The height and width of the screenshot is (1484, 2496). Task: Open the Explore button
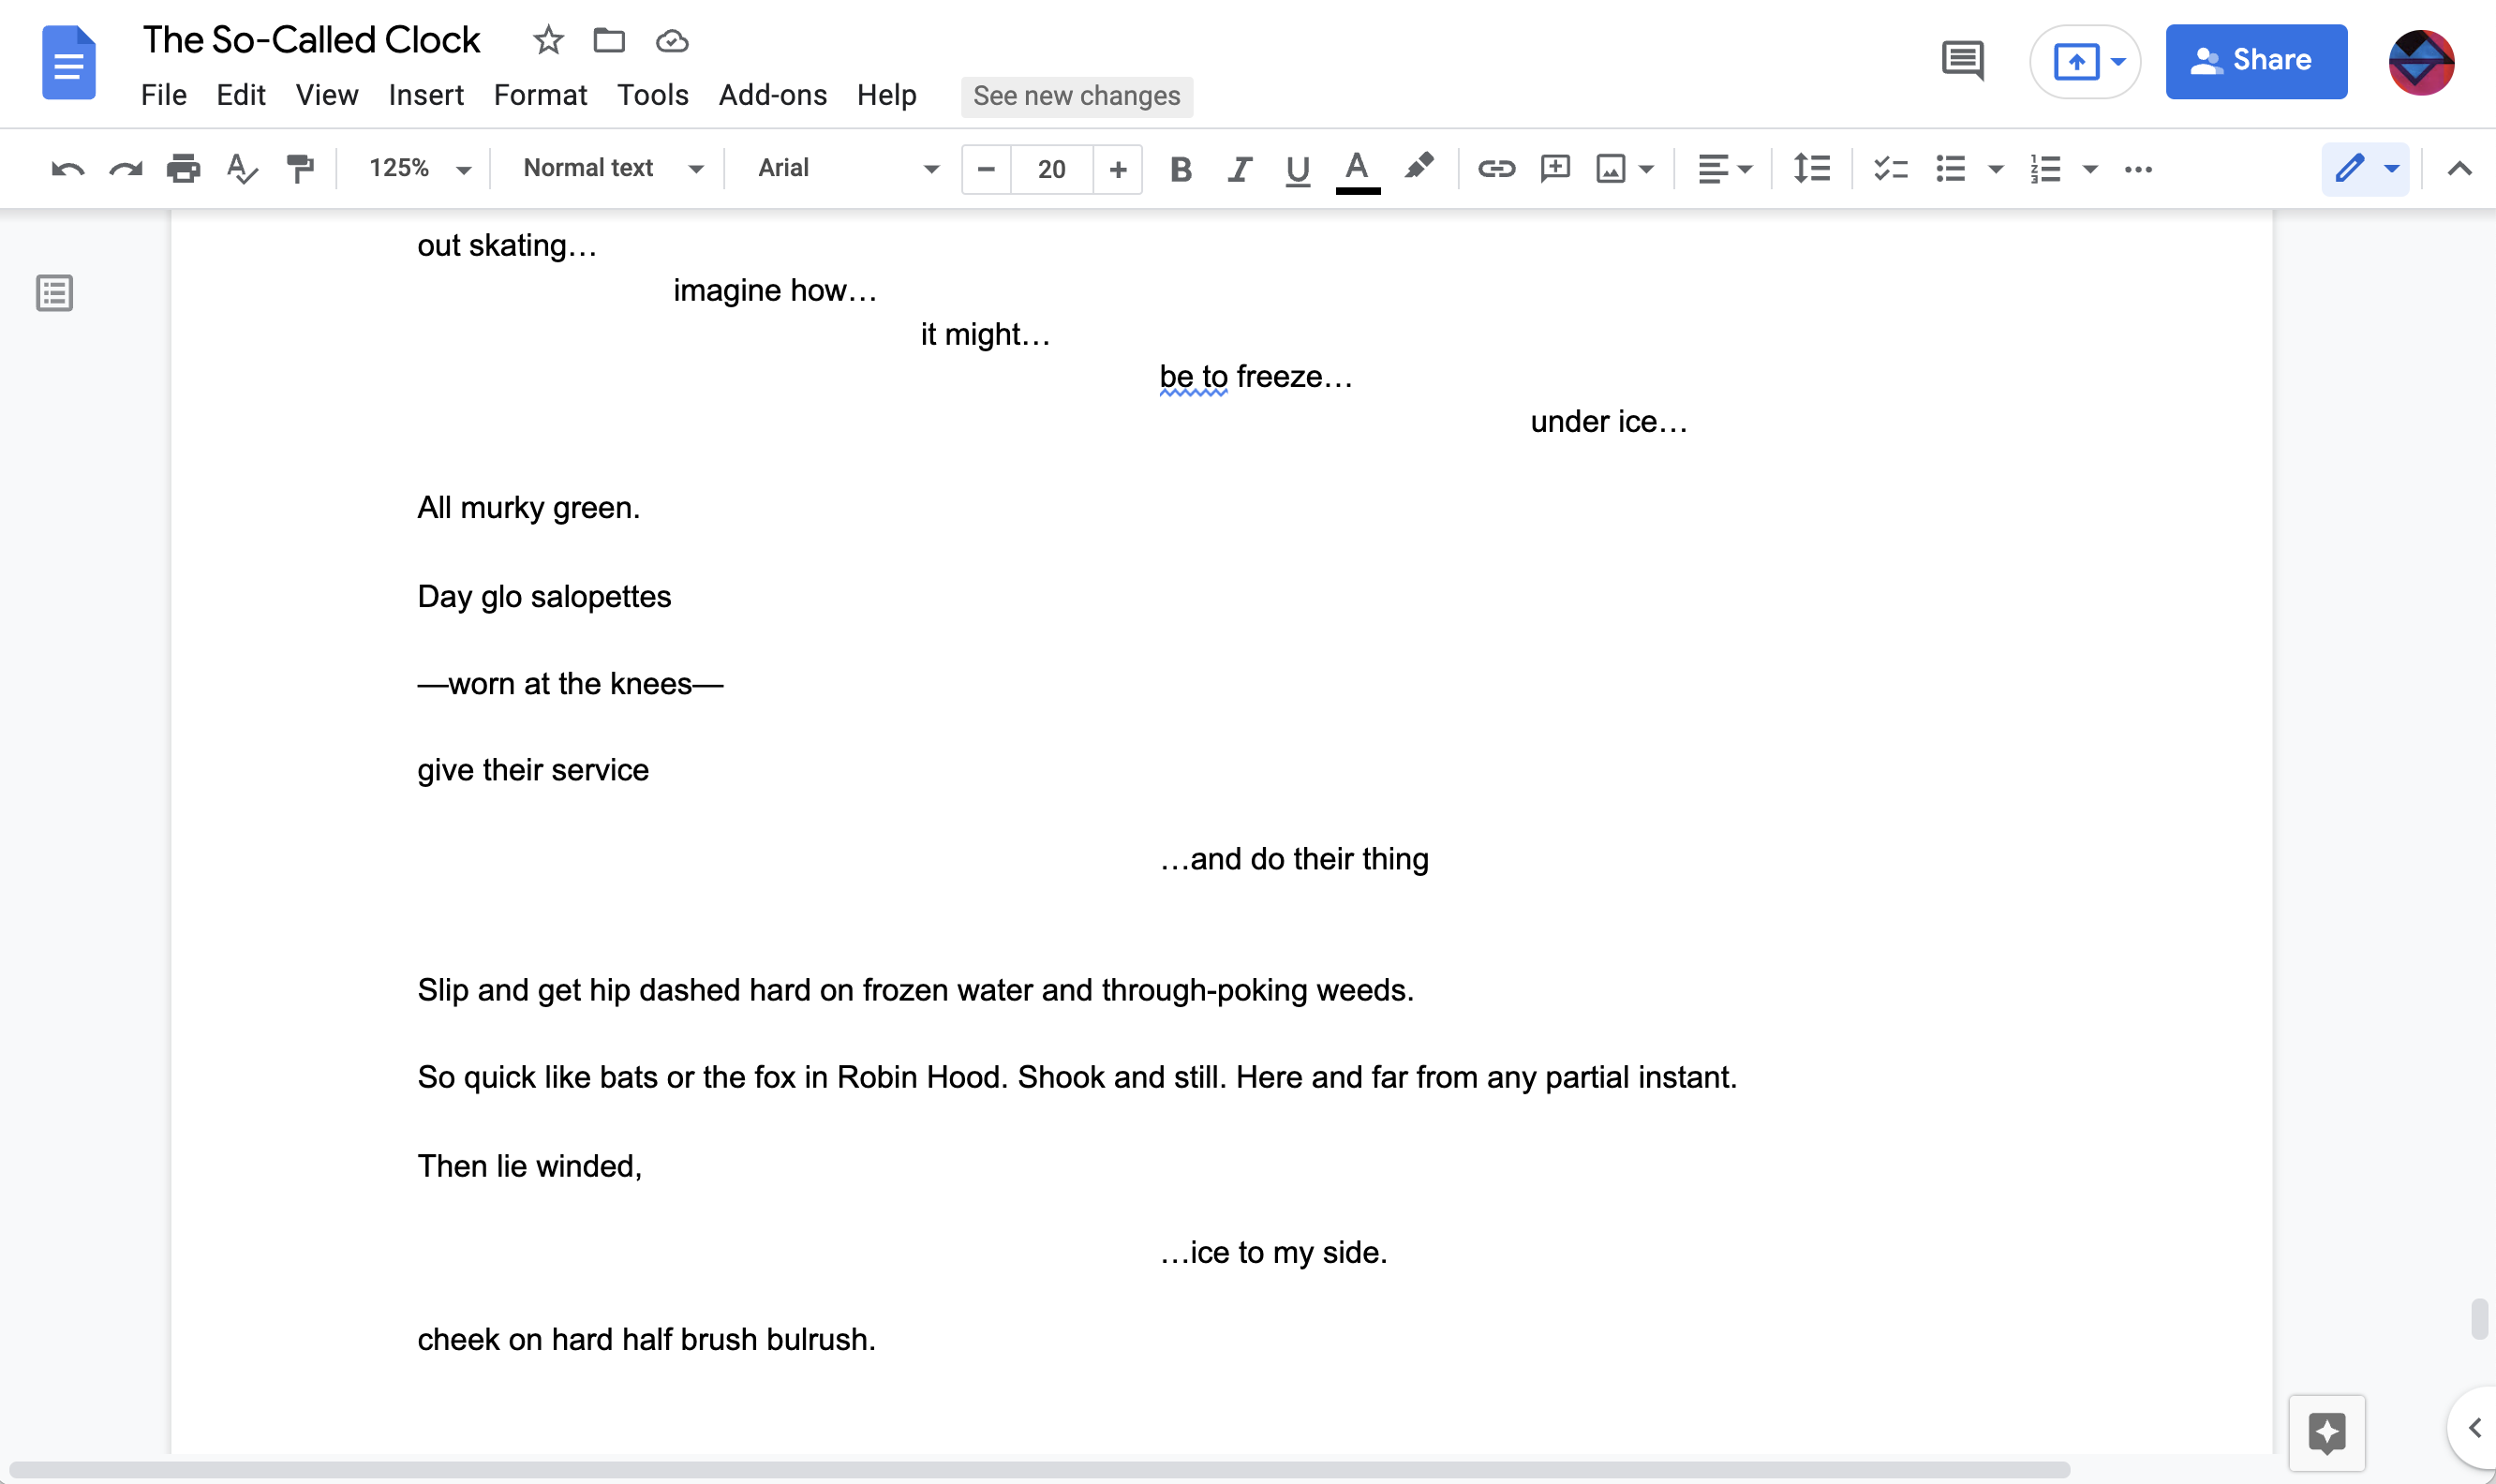coord(2326,1433)
